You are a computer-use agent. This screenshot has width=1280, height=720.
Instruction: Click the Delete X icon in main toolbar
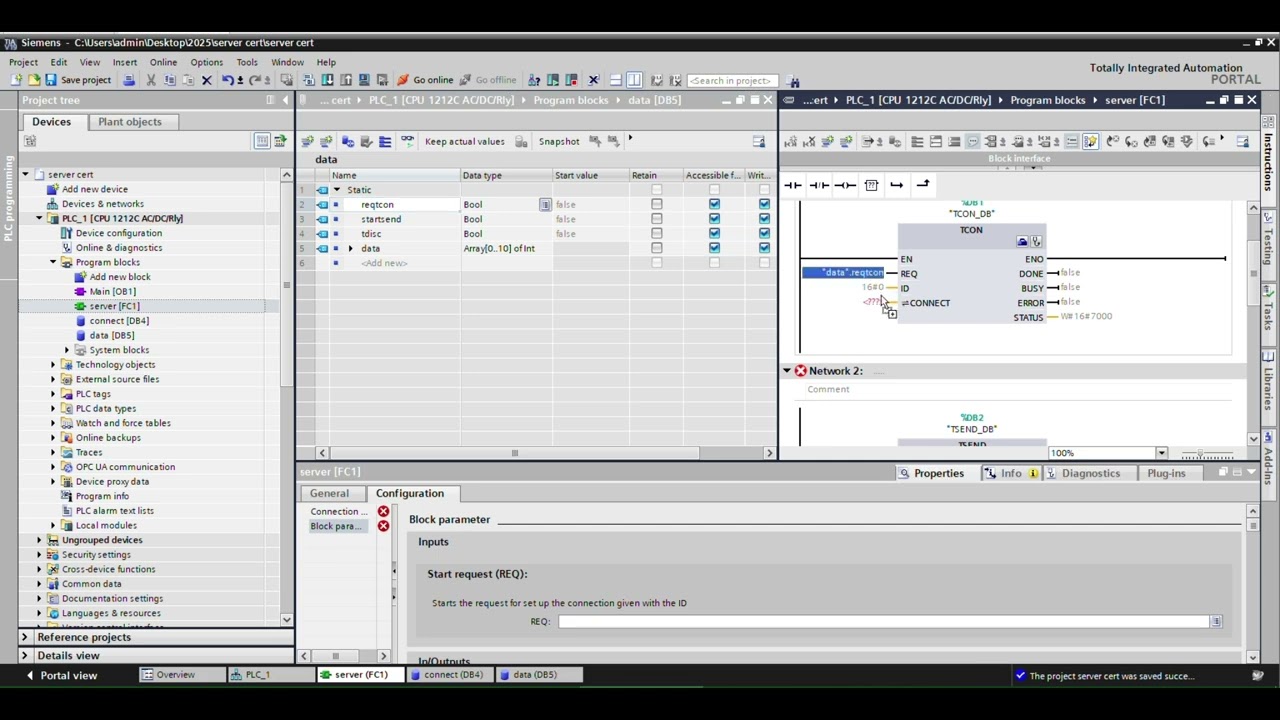(x=207, y=80)
